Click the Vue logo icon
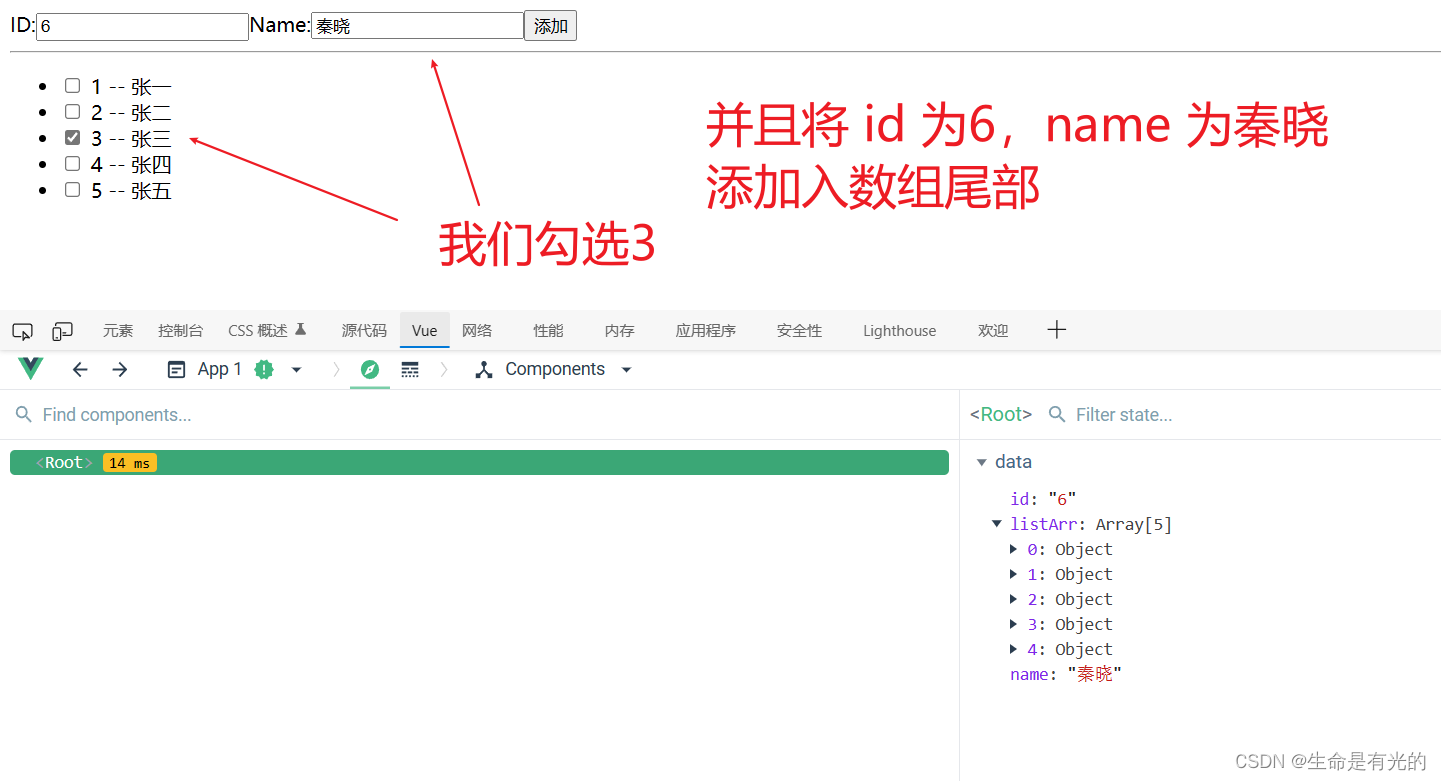The height and width of the screenshot is (781, 1441). [31, 369]
